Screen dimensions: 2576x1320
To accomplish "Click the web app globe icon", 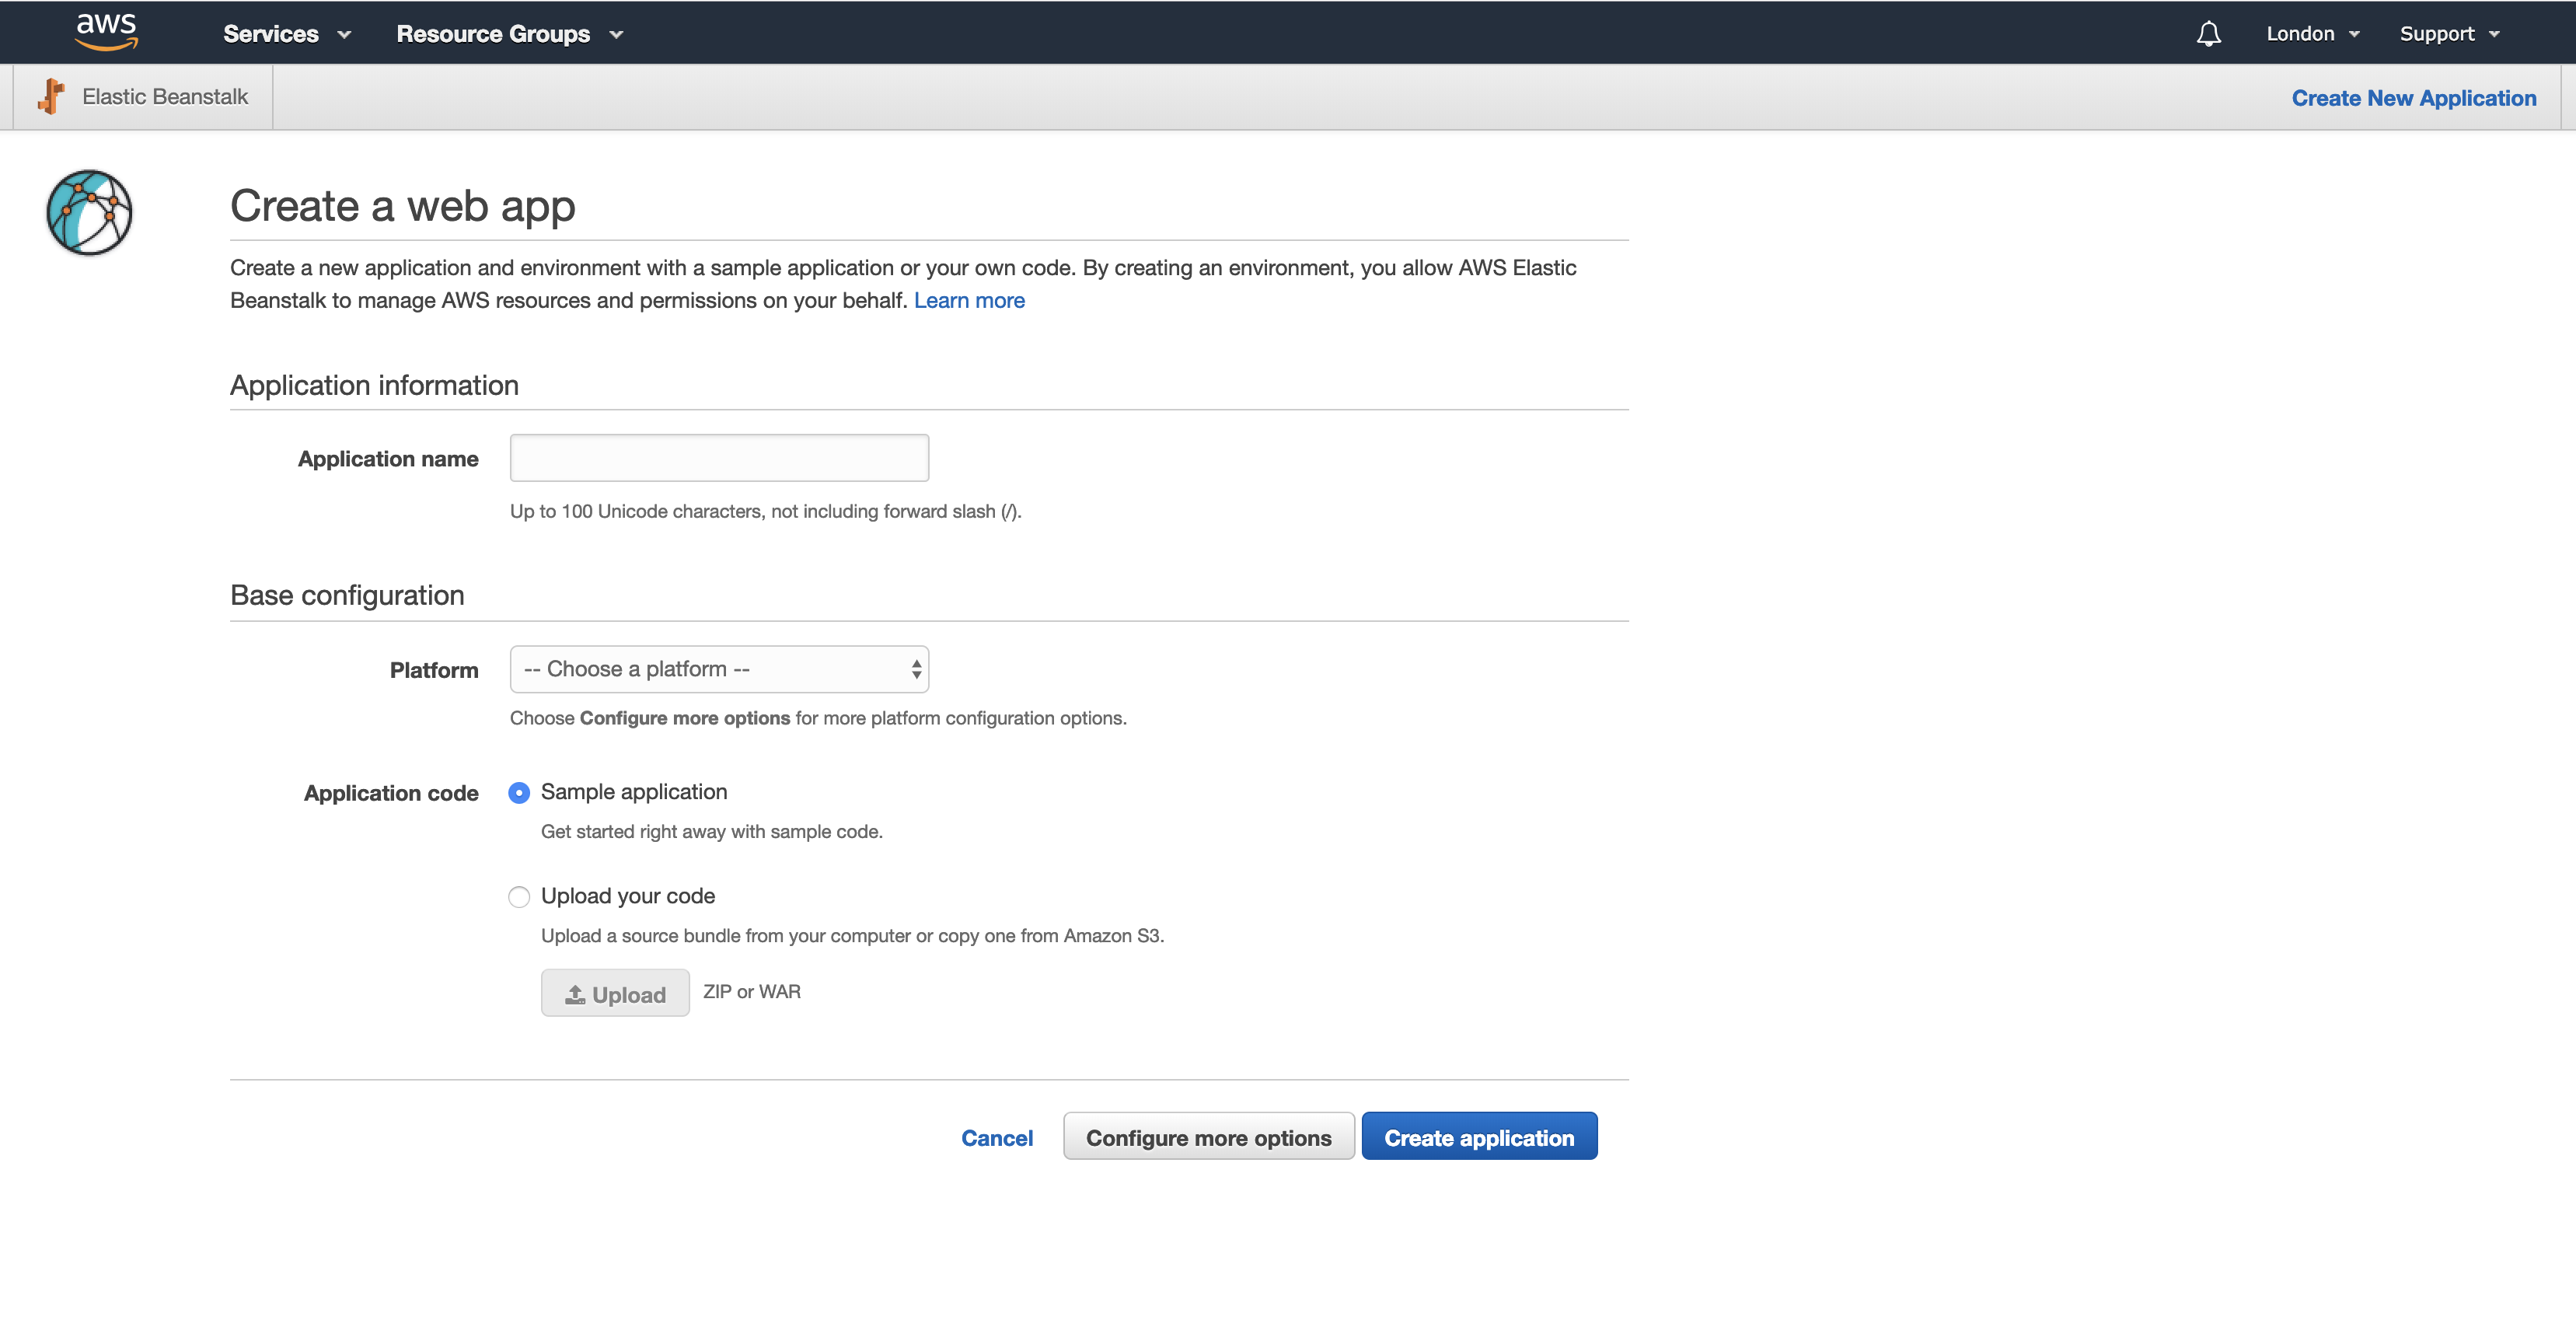I will pyautogui.click(x=89, y=213).
